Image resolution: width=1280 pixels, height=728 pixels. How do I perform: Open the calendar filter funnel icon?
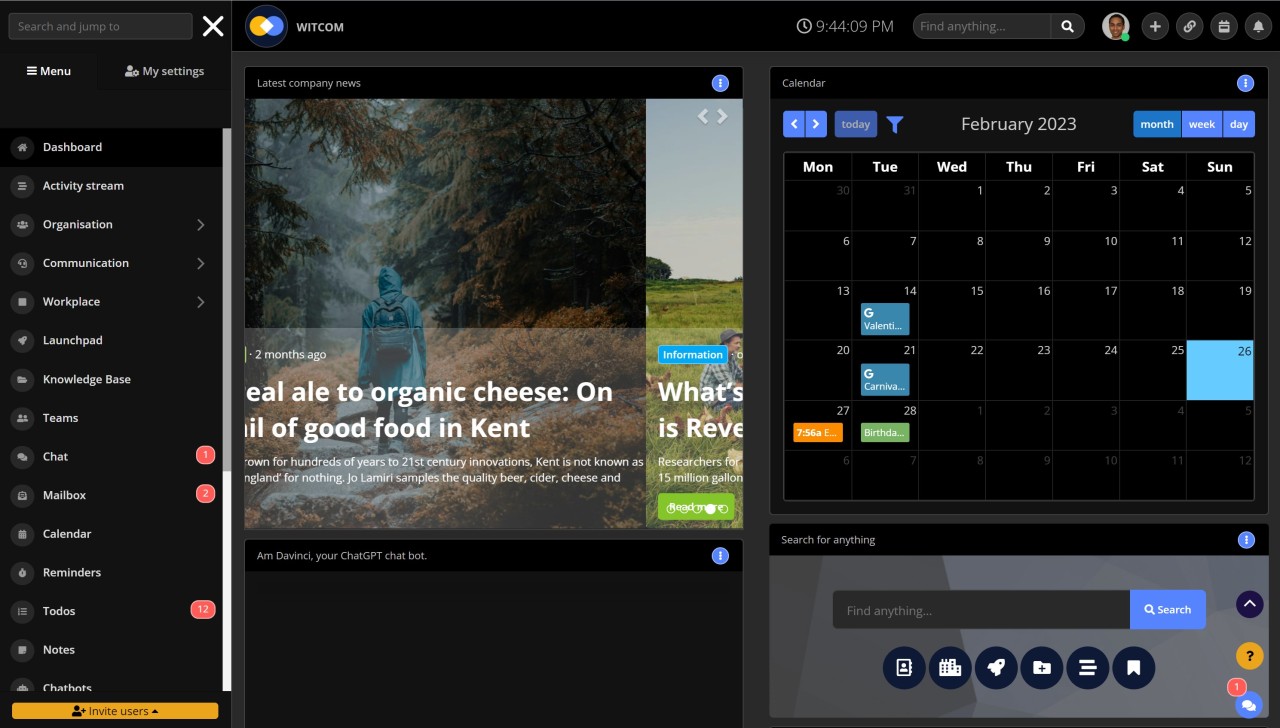(894, 124)
